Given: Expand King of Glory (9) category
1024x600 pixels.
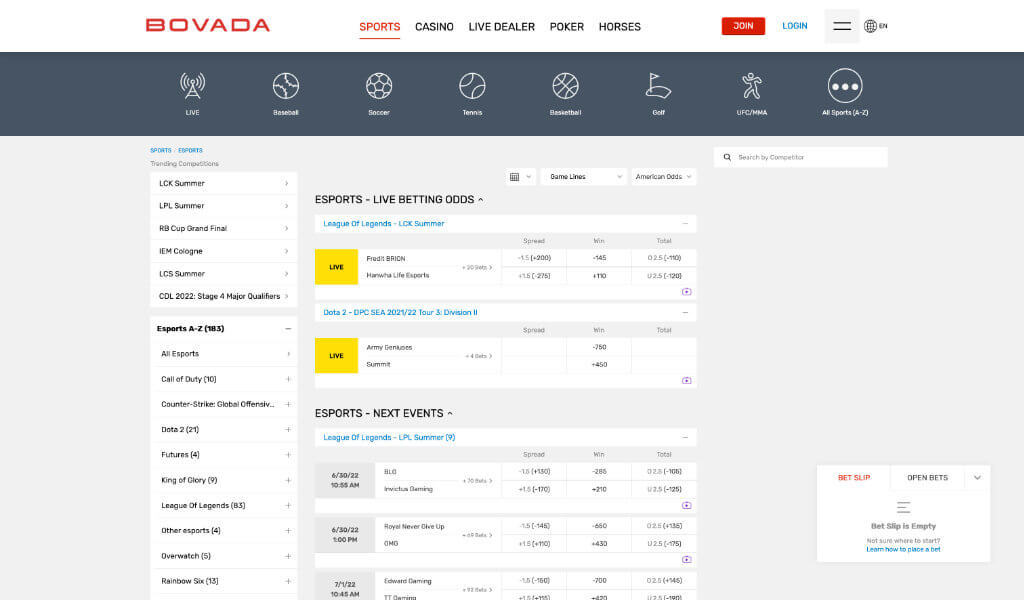Looking at the screenshot, I should 288,480.
